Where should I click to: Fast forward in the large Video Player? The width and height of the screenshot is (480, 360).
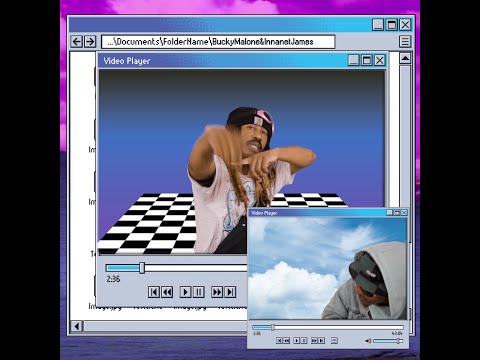coord(217,292)
